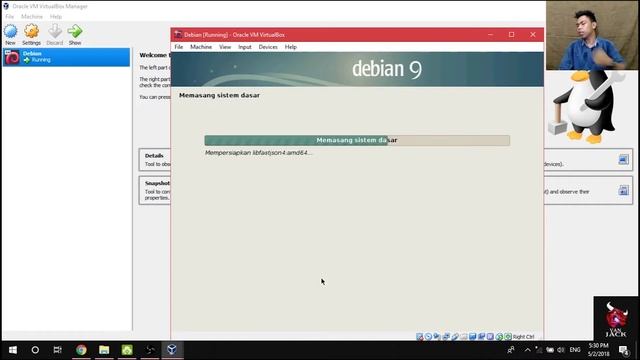
Task: Maximize the Debian VM window
Action: pyautogui.click(x=511, y=35)
